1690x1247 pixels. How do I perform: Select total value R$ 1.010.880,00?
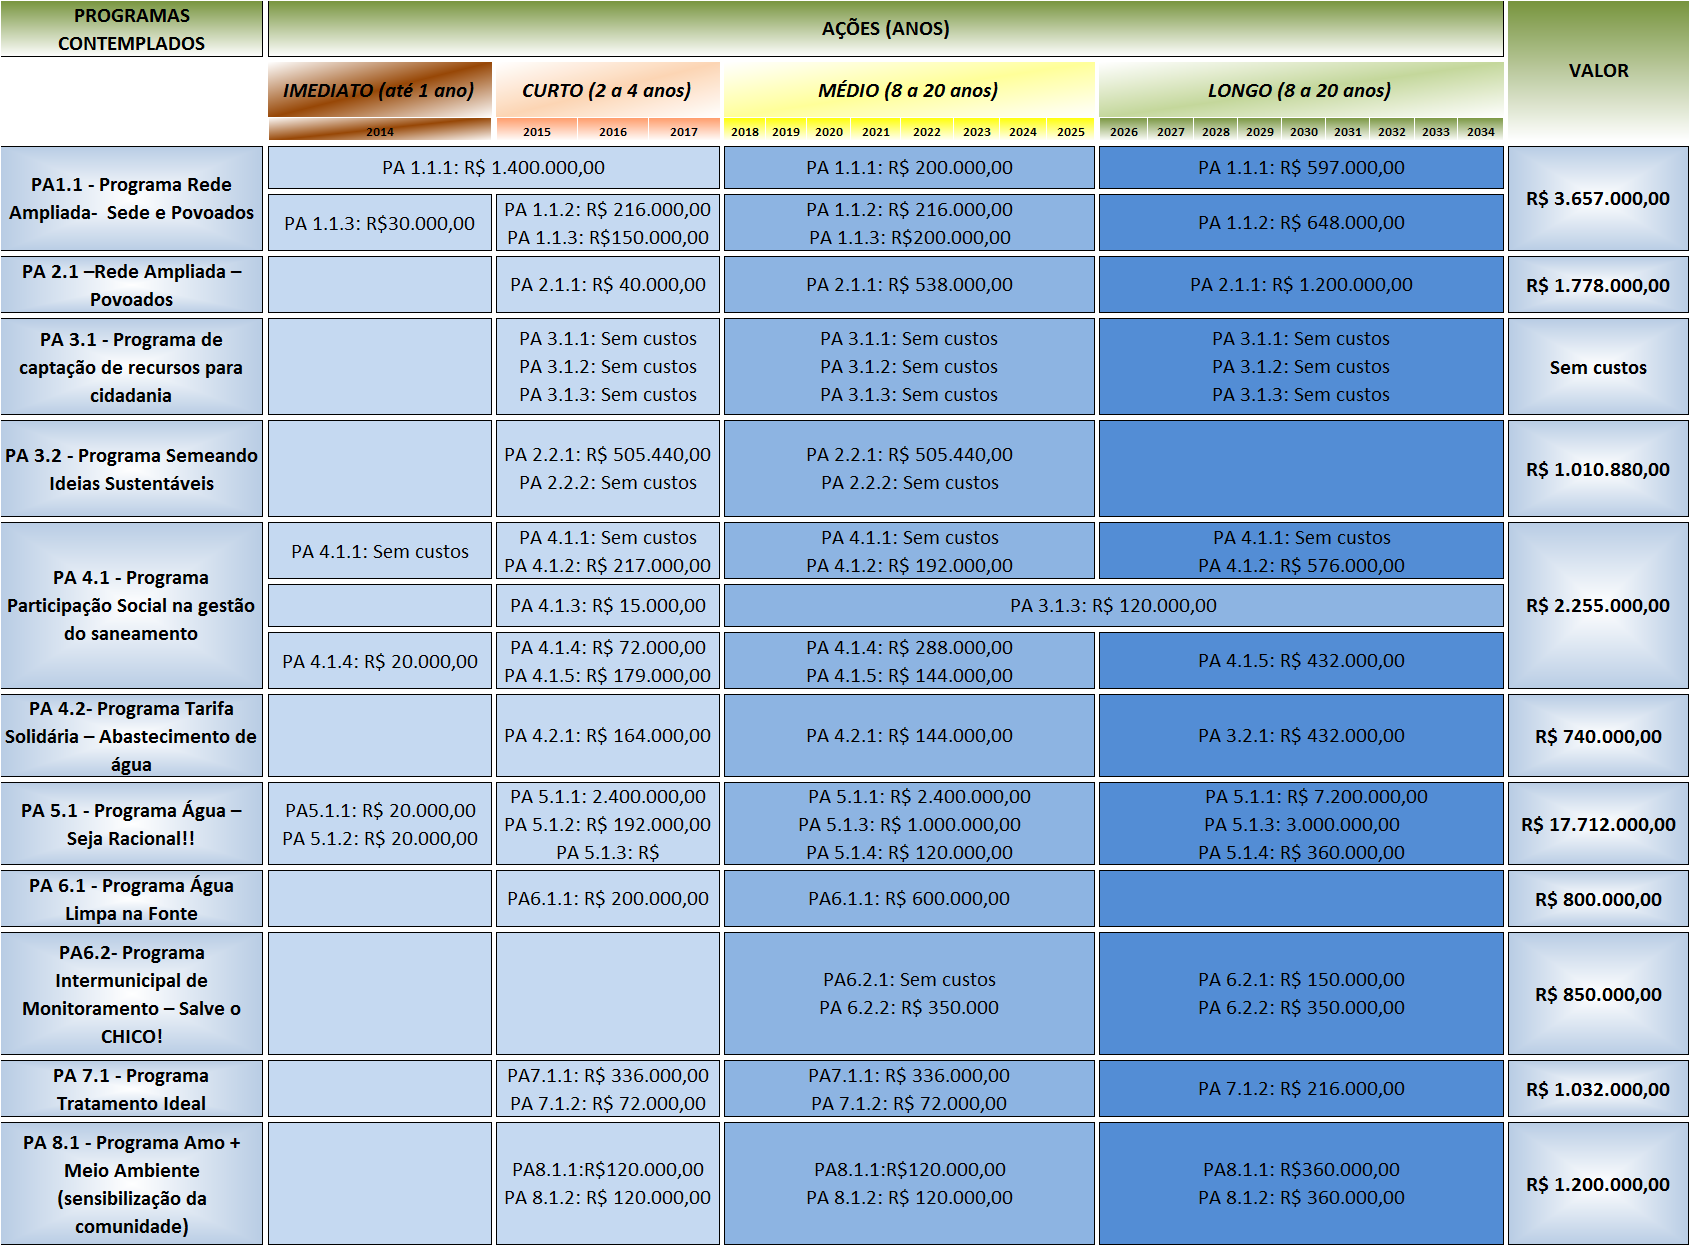[1598, 469]
